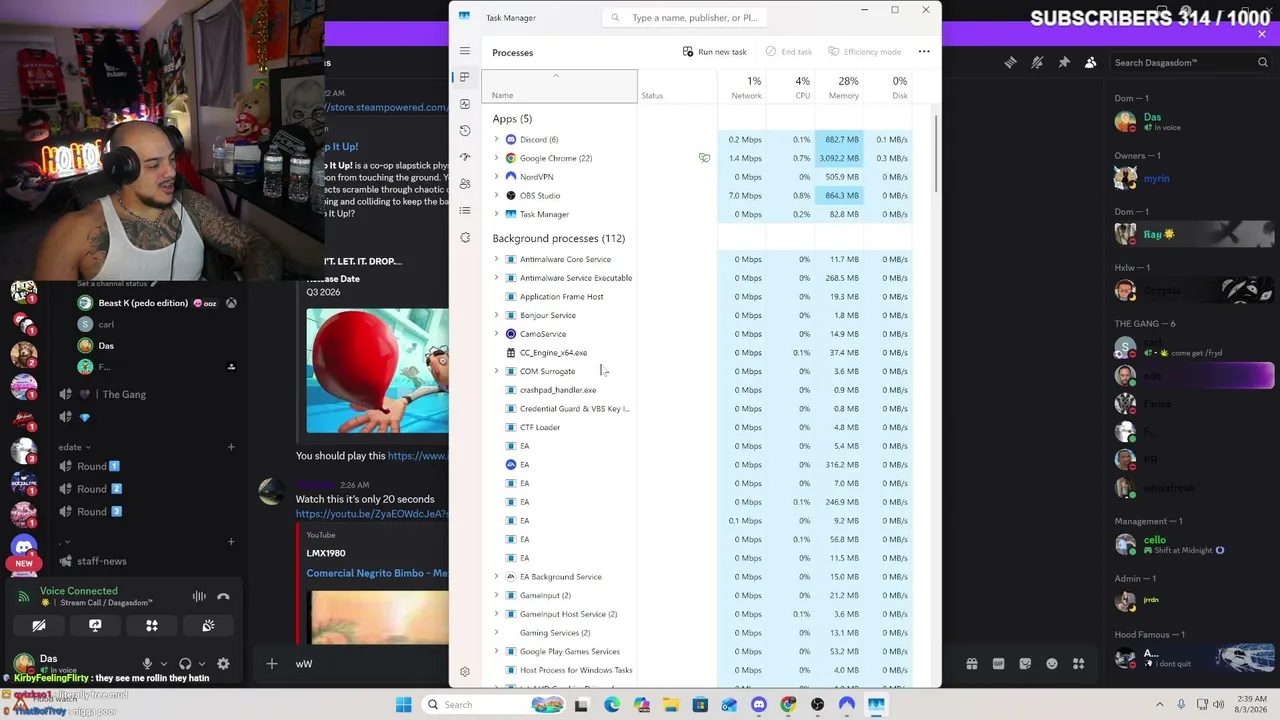The width and height of the screenshot is (1280, 720).
Task: Open Task Manager navigation hamburger menu
Action: point(465,51)
